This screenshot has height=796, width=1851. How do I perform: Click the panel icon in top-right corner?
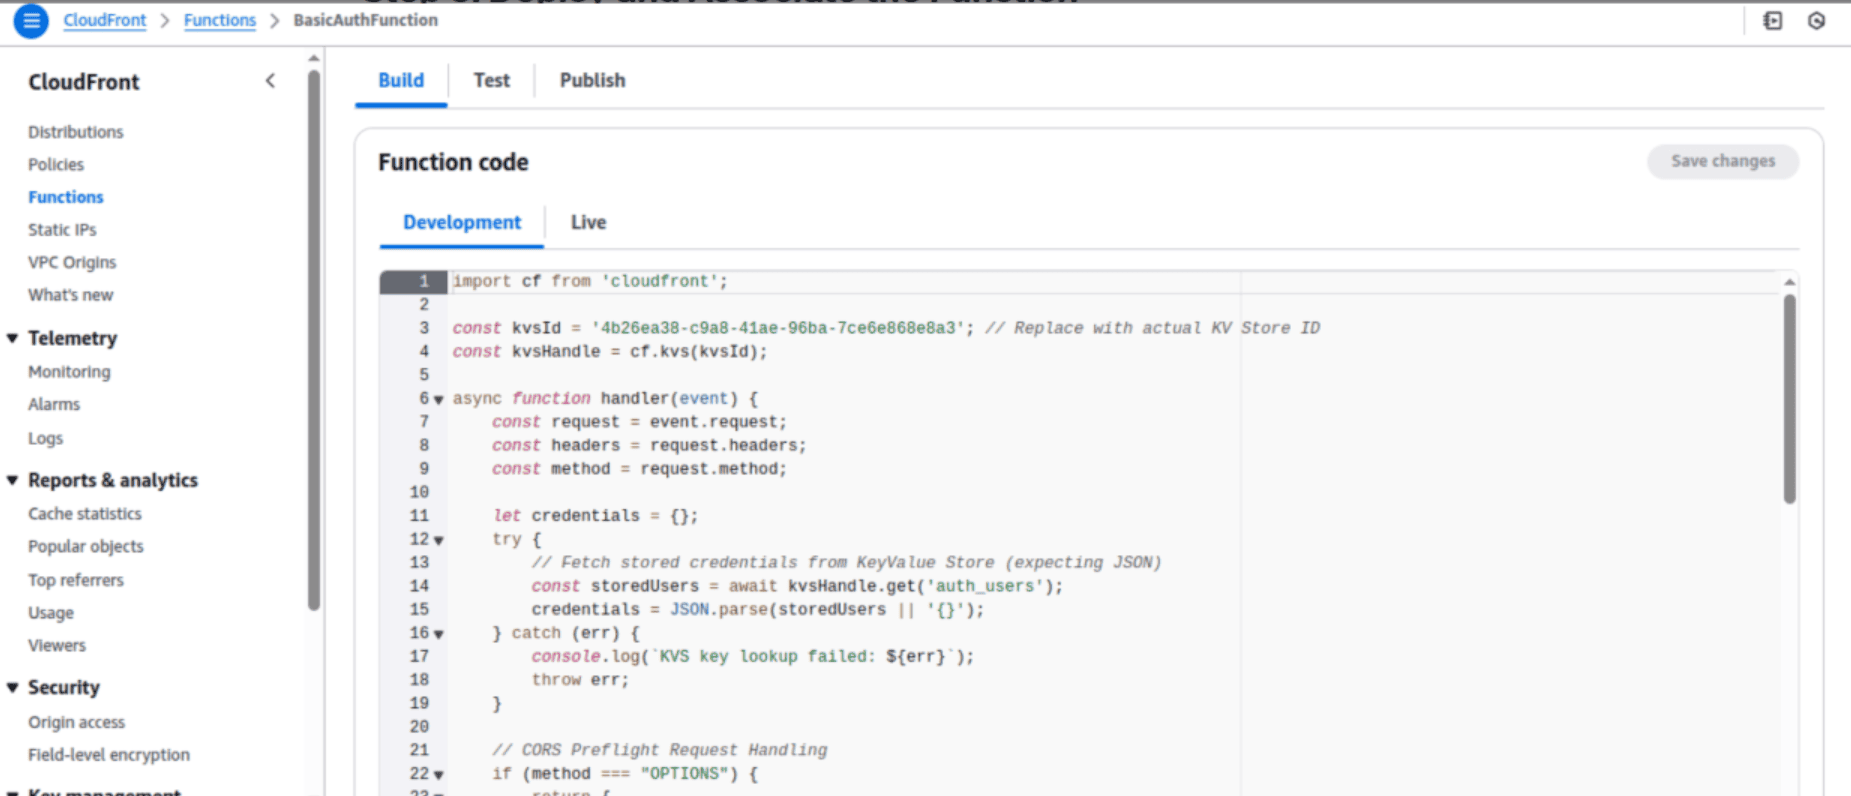[x=1772, y=20]
